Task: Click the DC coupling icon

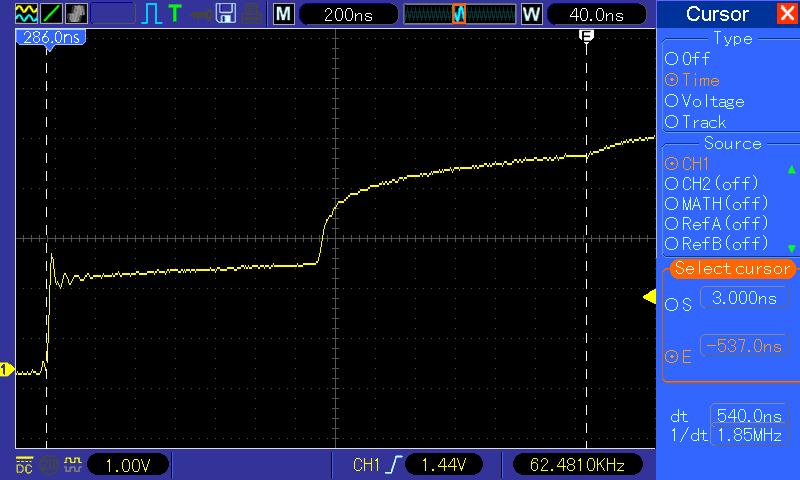Action: tap(22, 464)
